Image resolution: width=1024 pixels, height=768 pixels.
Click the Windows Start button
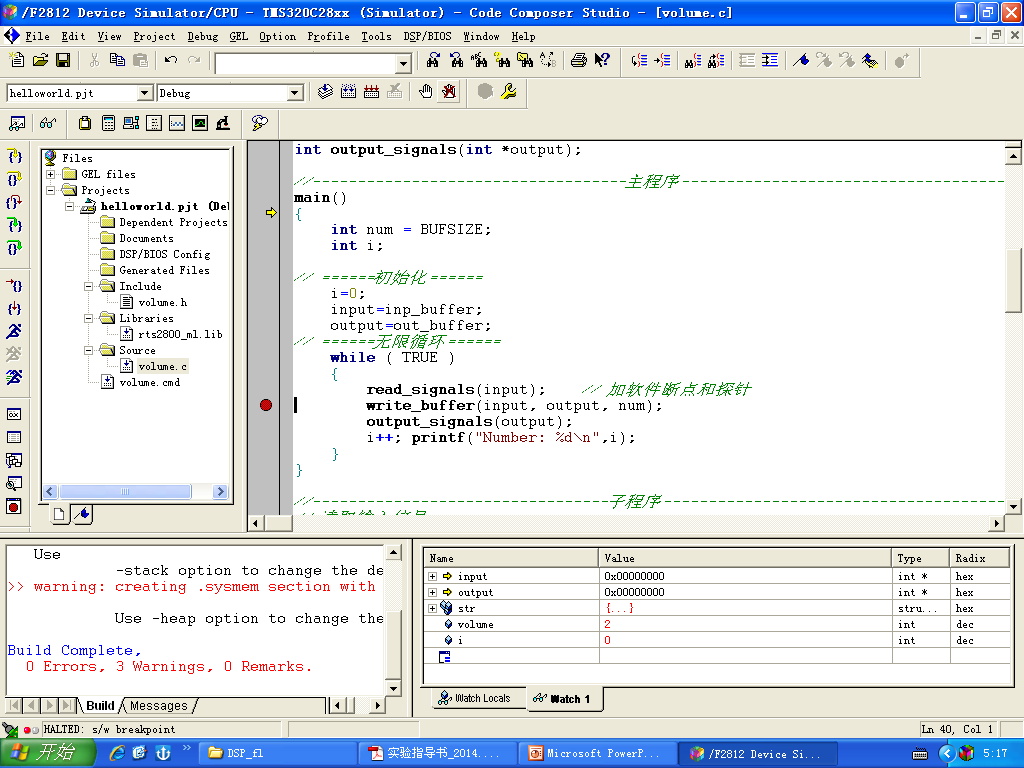click(x=48, y=753)
